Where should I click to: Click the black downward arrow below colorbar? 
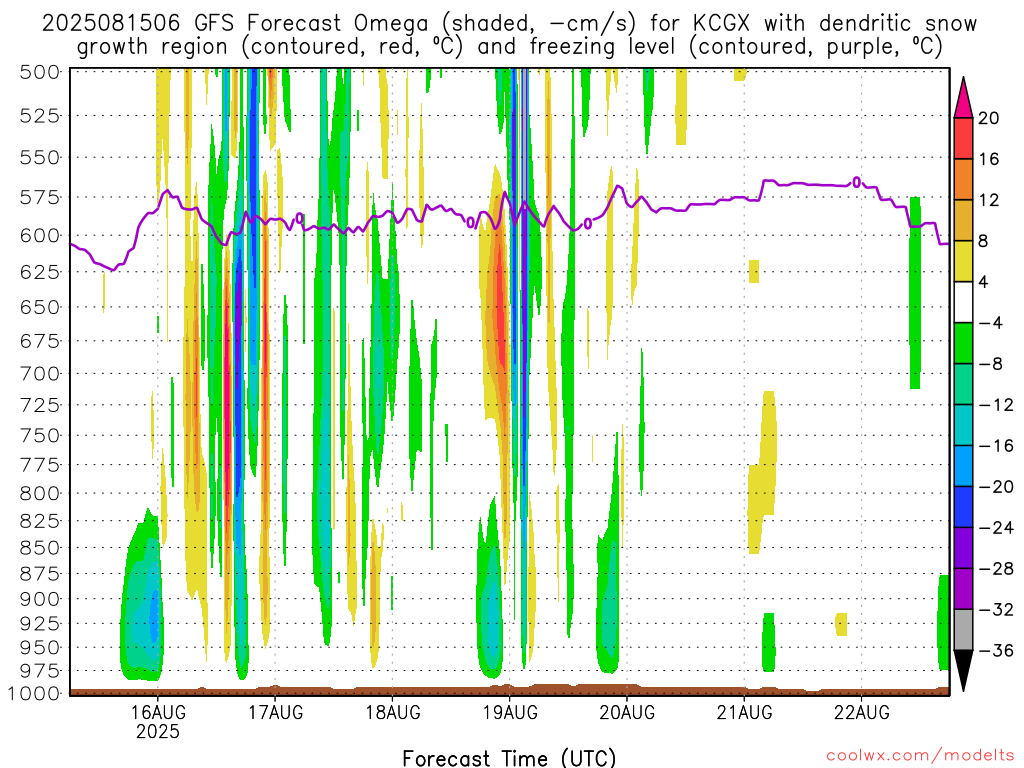click(x=963, y=671)
